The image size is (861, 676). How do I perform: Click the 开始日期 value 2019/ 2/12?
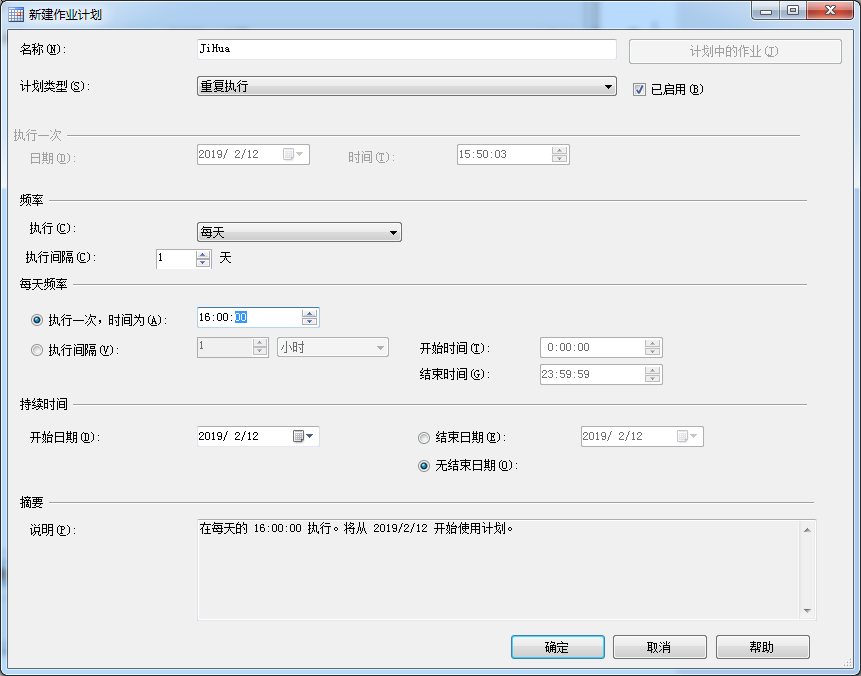[x=228, y=437]
